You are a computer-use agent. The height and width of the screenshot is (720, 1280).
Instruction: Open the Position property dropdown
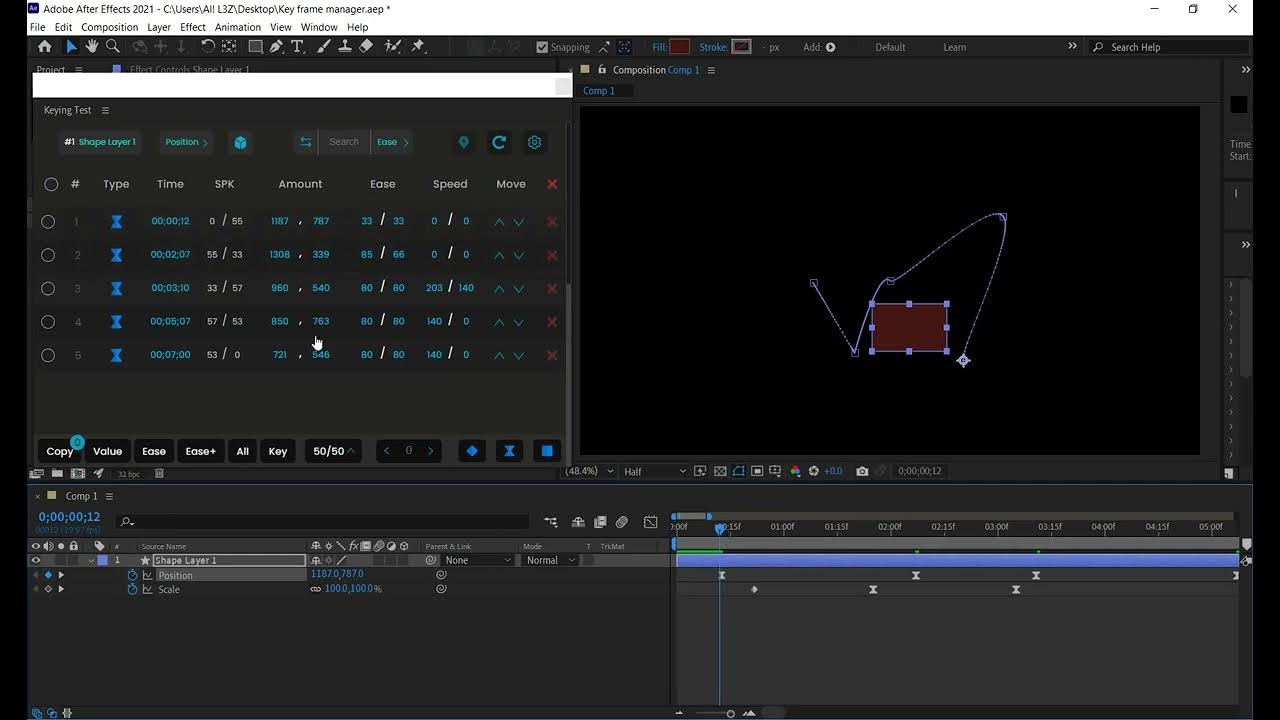(x=185, y=142)
